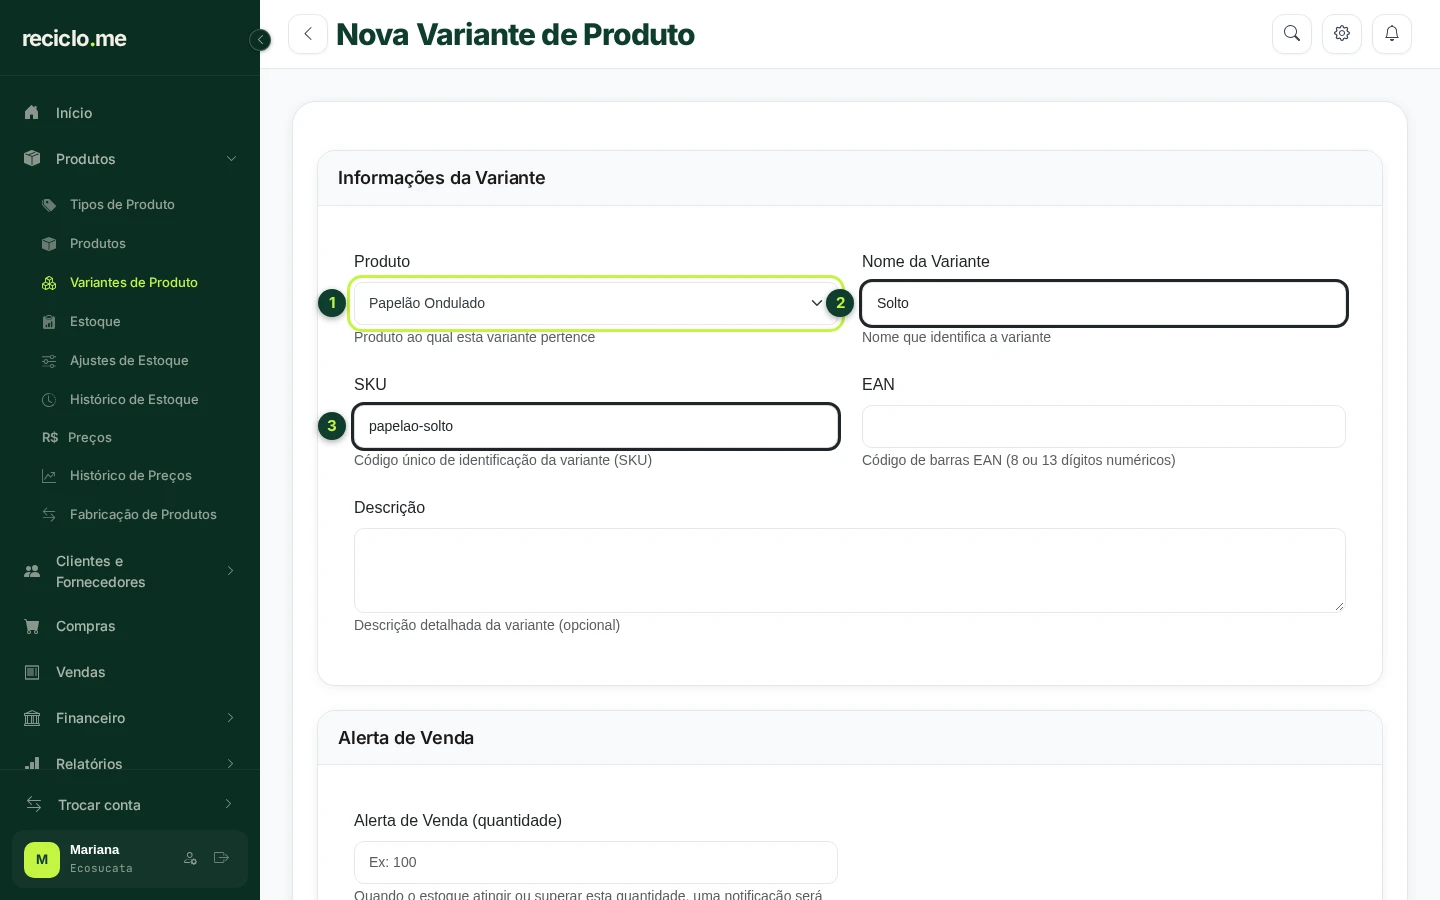Screen dimensions: 1440x900
Task: Click the Informações da Variante heading
Action: coord(441,178)
